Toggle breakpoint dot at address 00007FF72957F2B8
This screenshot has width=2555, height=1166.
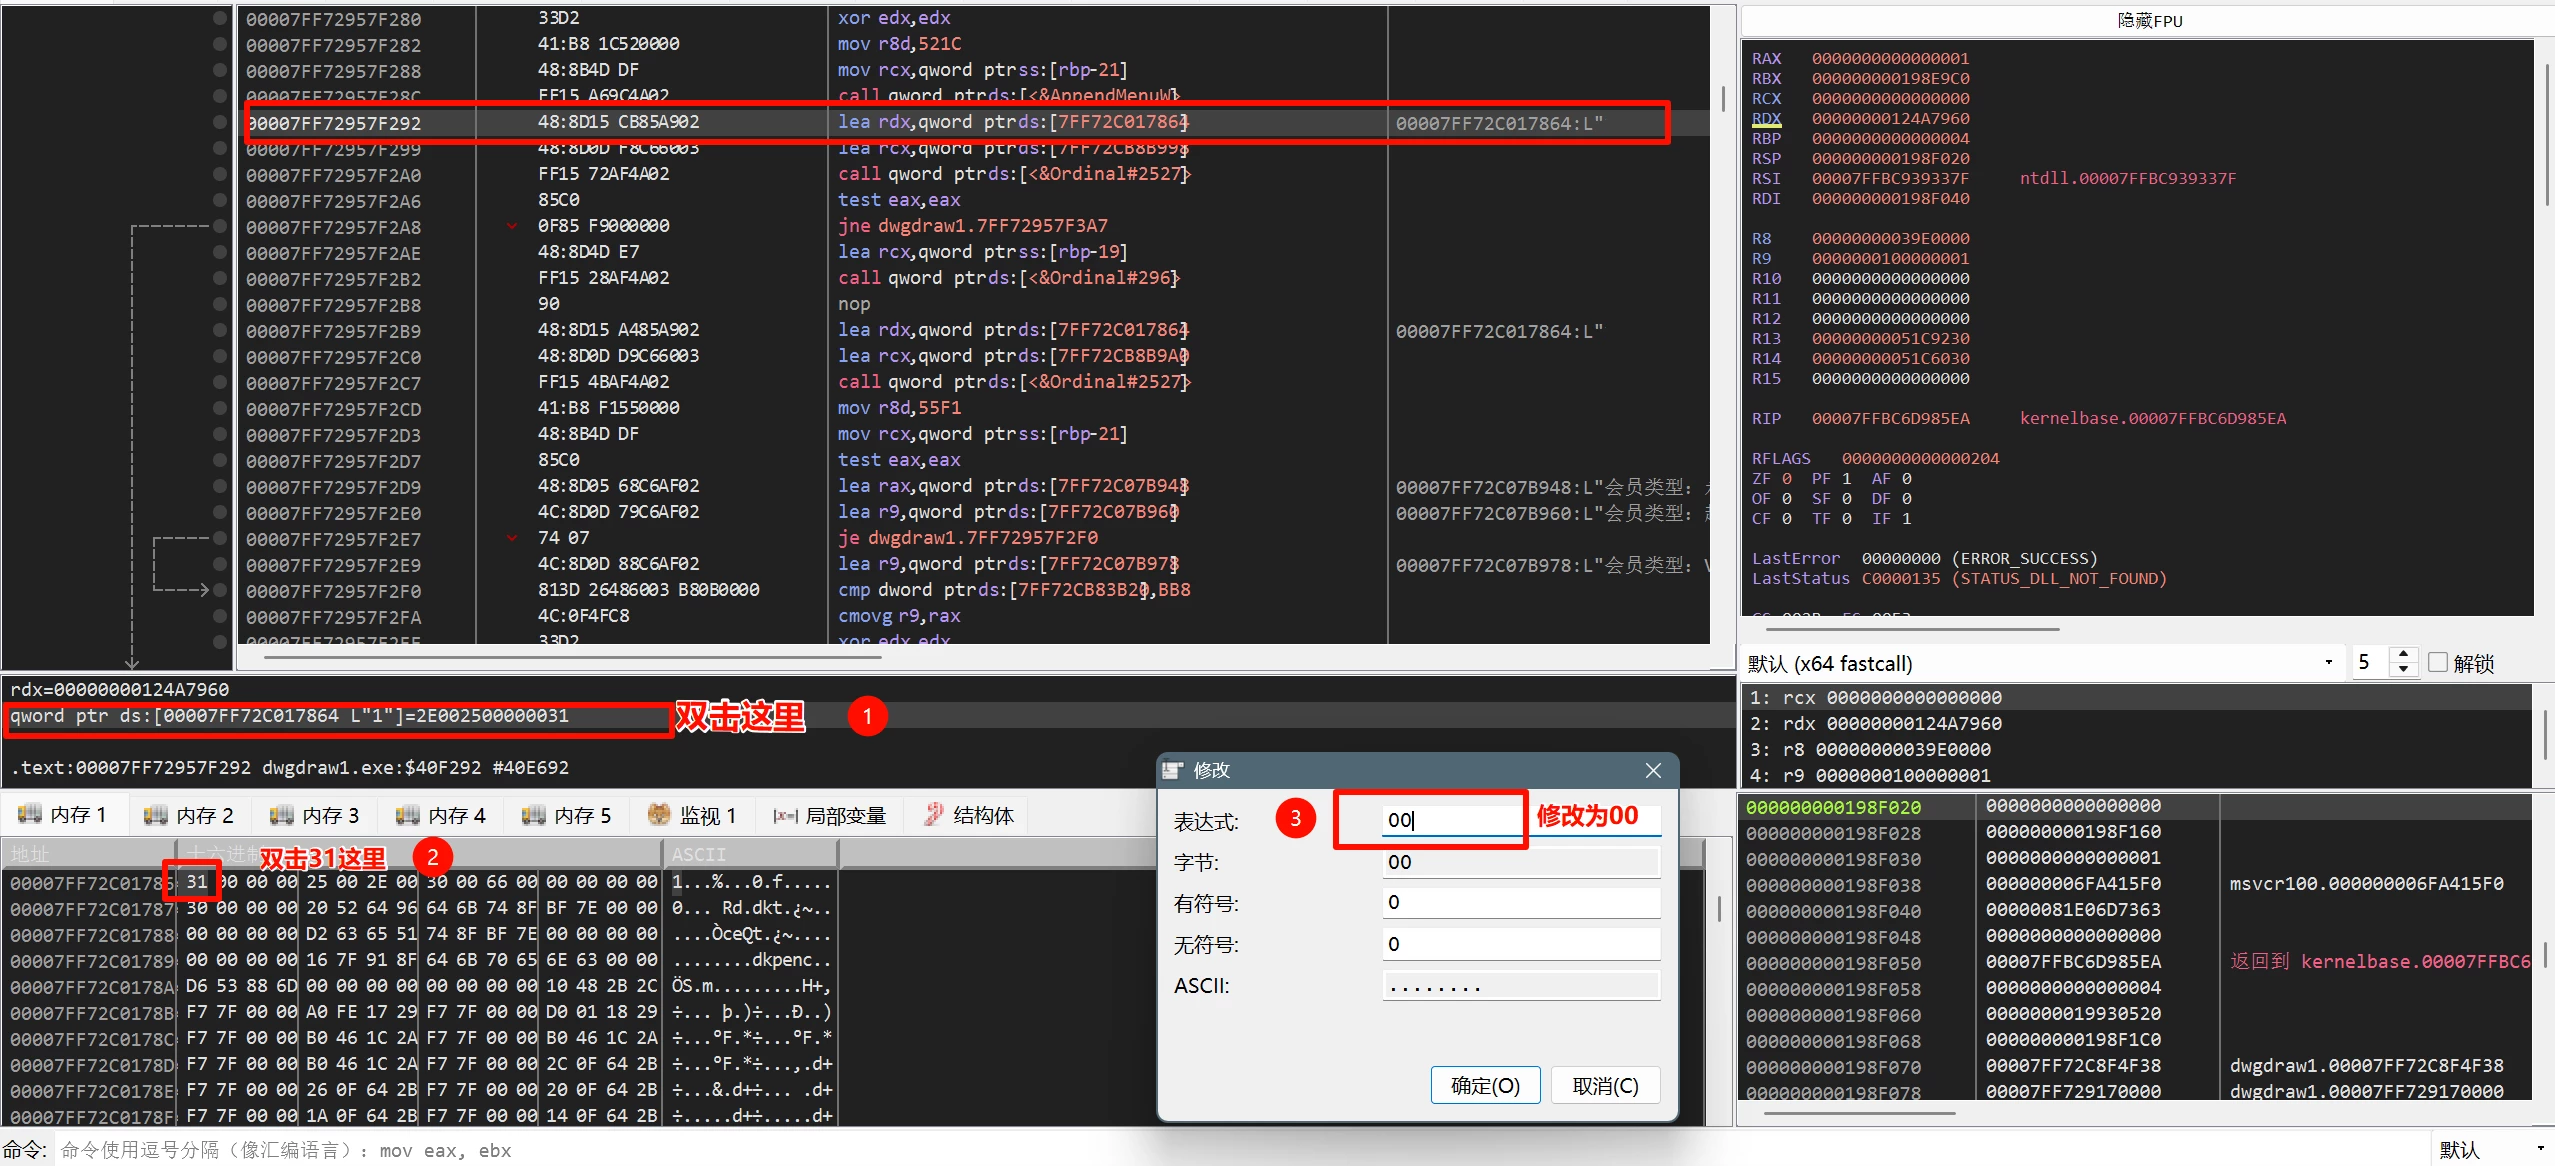(220, 304)
